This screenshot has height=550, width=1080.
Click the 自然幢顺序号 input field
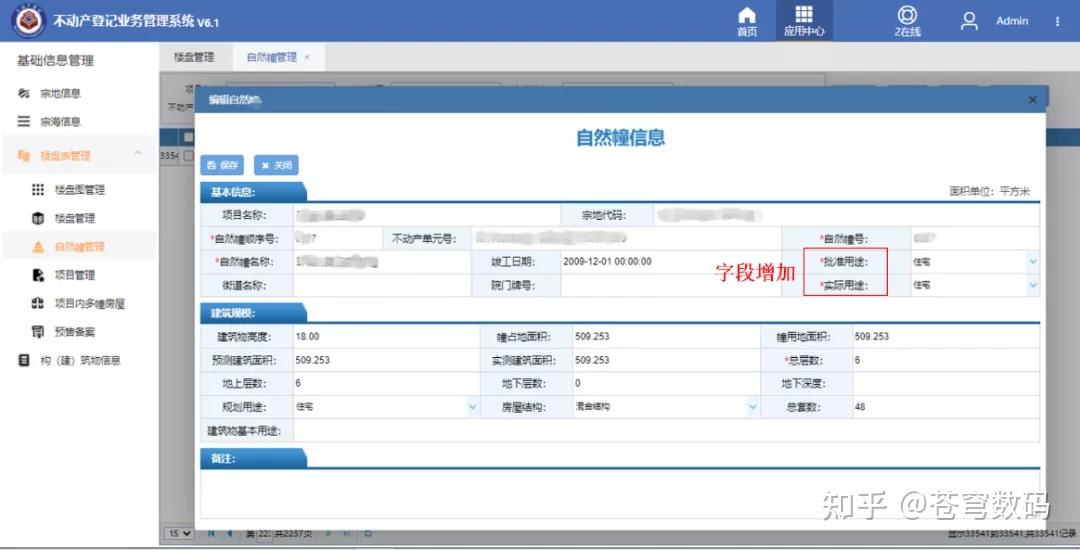pyautogui.click(x=338, y=239)
